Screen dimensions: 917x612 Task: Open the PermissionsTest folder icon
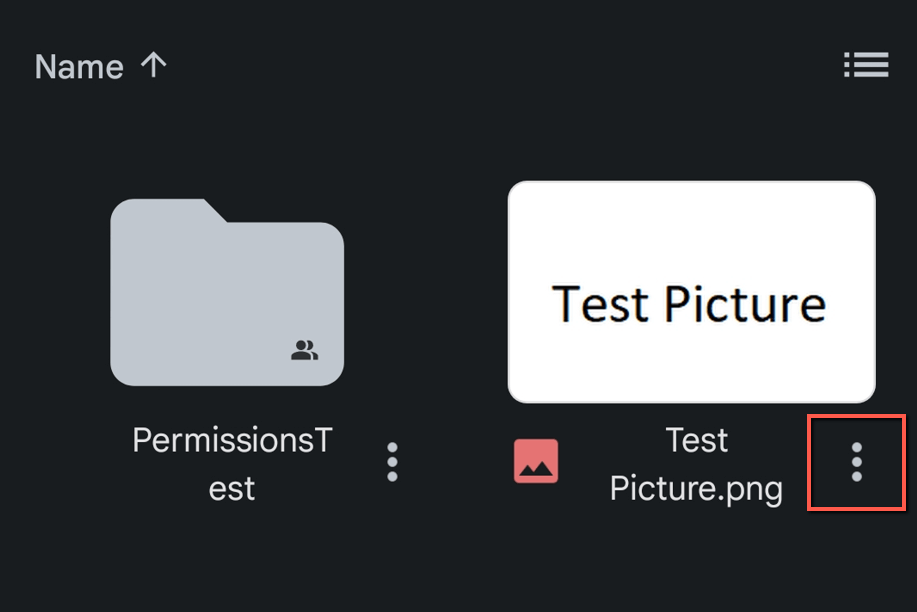[x=227, y=292]
